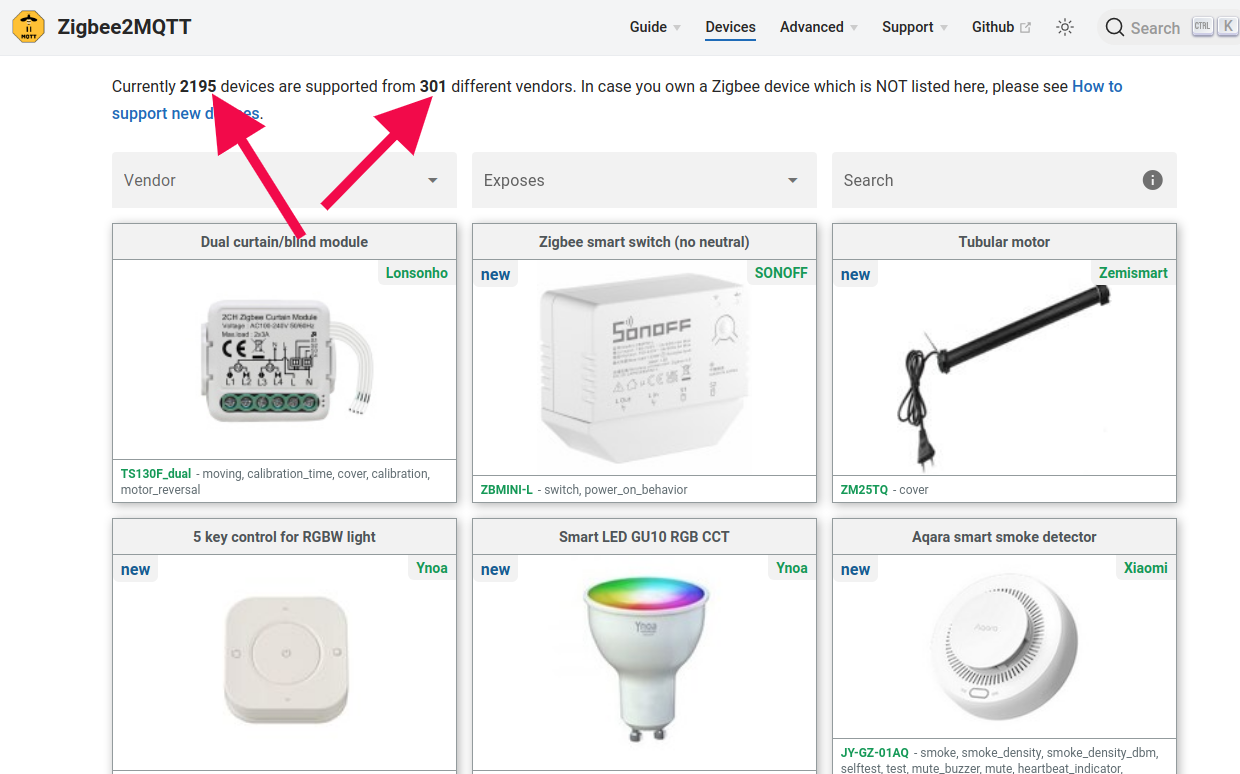Go to the Devices tab
The image size is (1240, 774).
730,27
